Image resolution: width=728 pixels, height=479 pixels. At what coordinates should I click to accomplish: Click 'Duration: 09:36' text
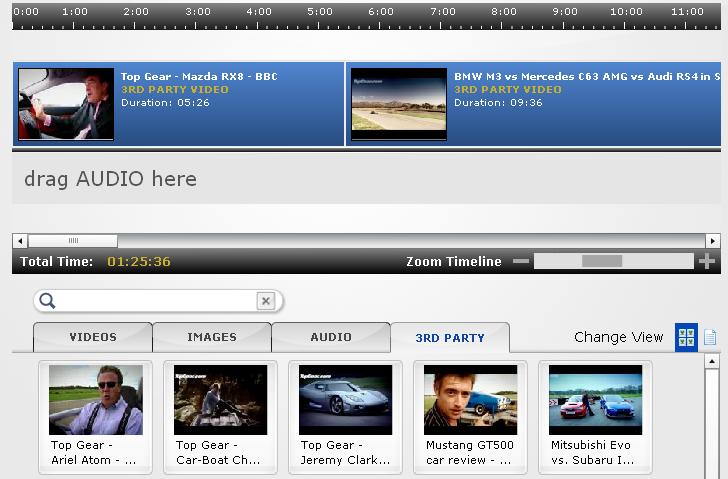click(498, 103)
